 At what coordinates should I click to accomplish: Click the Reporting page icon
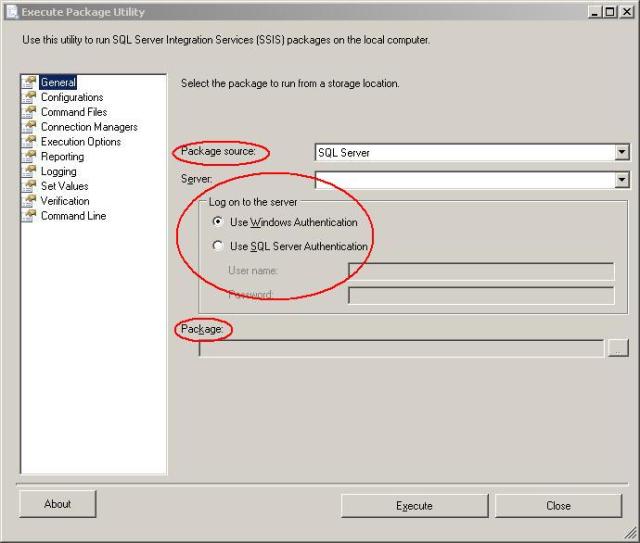click(x=29, y=157)
